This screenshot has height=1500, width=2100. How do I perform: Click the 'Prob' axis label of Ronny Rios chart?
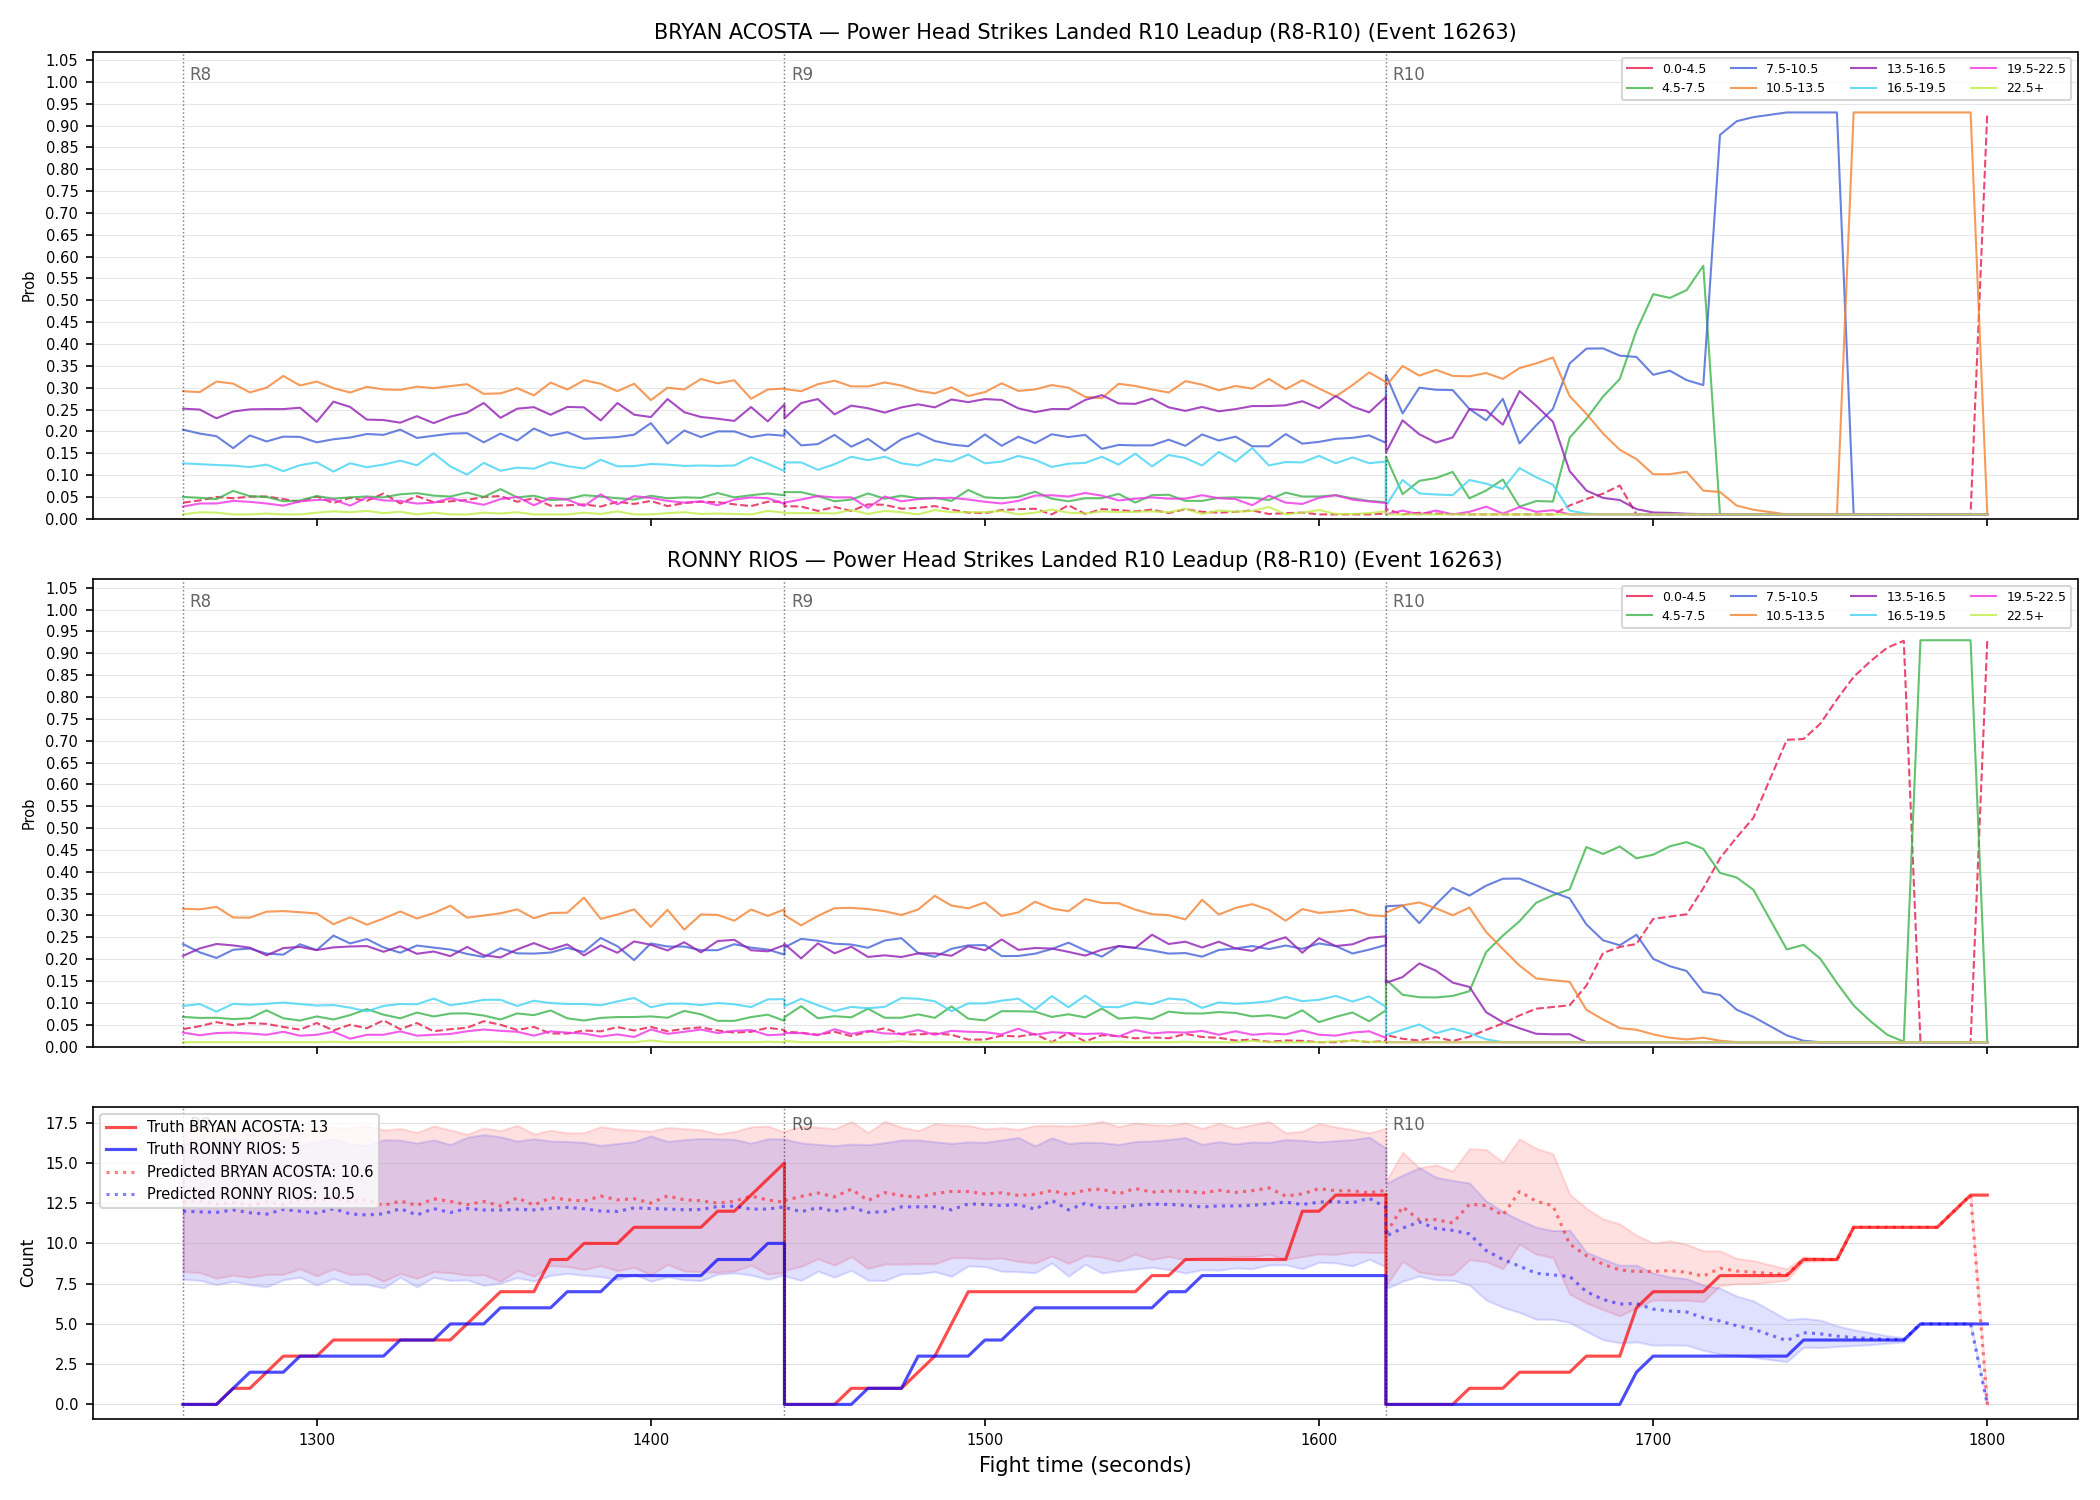click(28, 814)
